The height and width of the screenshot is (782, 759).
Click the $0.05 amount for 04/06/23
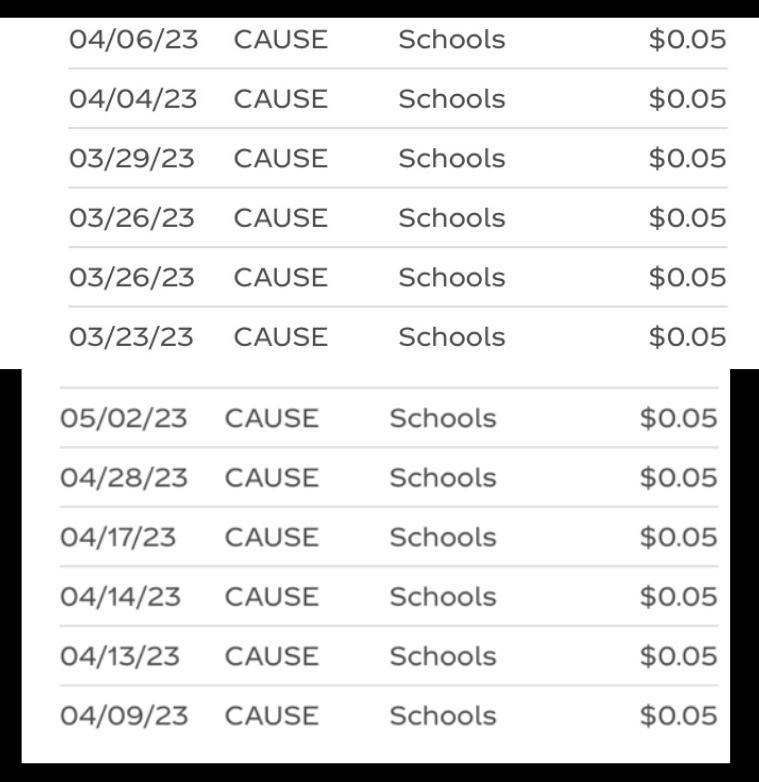(687, 40)
